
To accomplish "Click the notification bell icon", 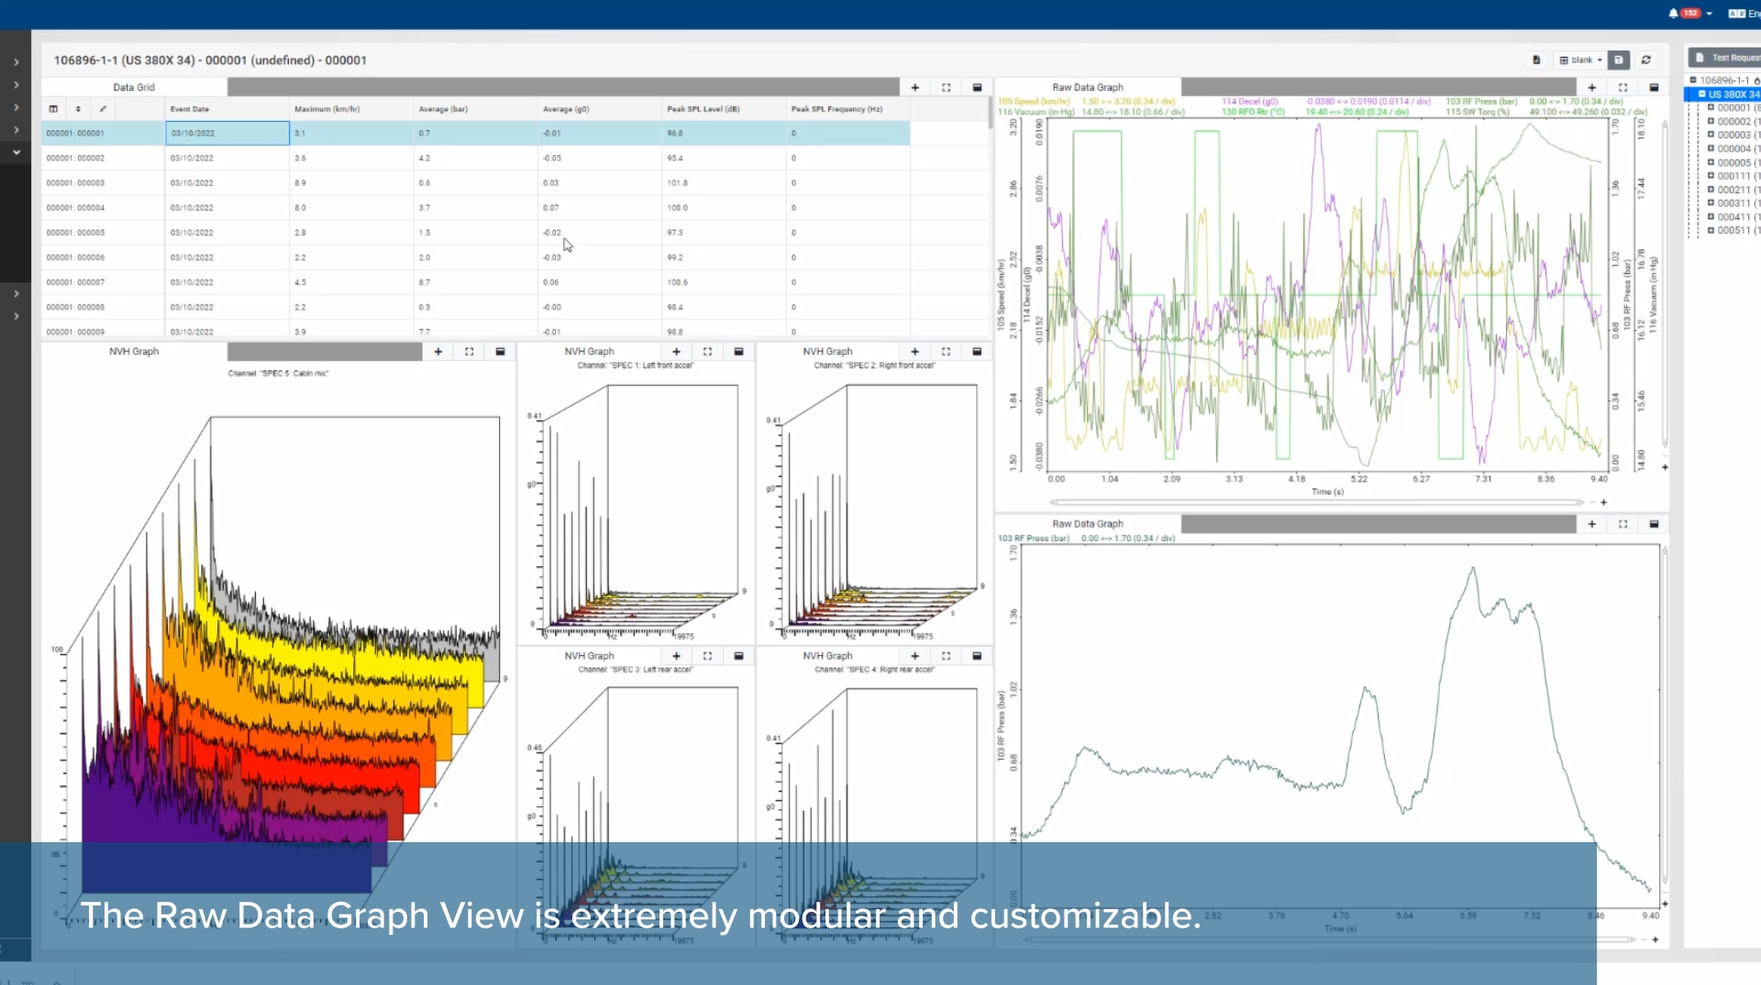I will pyautogui.click(x=1673, y=13).
